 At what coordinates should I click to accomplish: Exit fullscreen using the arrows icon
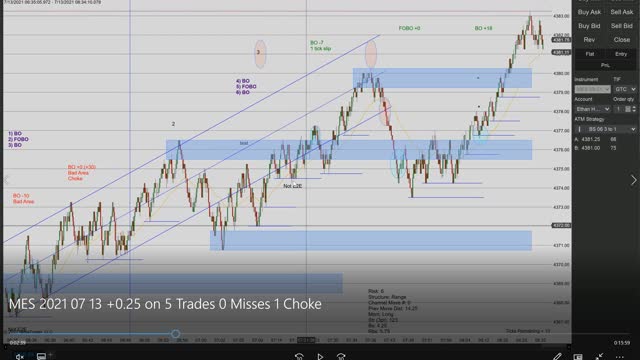[x=599, y=357]
